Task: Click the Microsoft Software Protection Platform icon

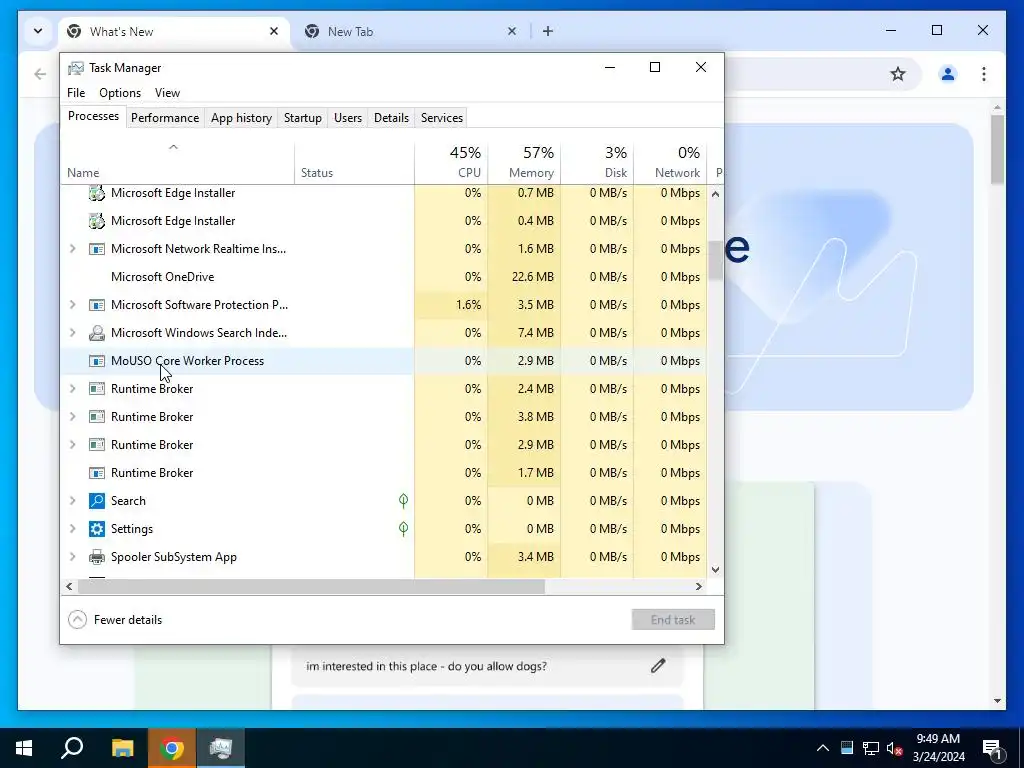Action: pos(97,305)
